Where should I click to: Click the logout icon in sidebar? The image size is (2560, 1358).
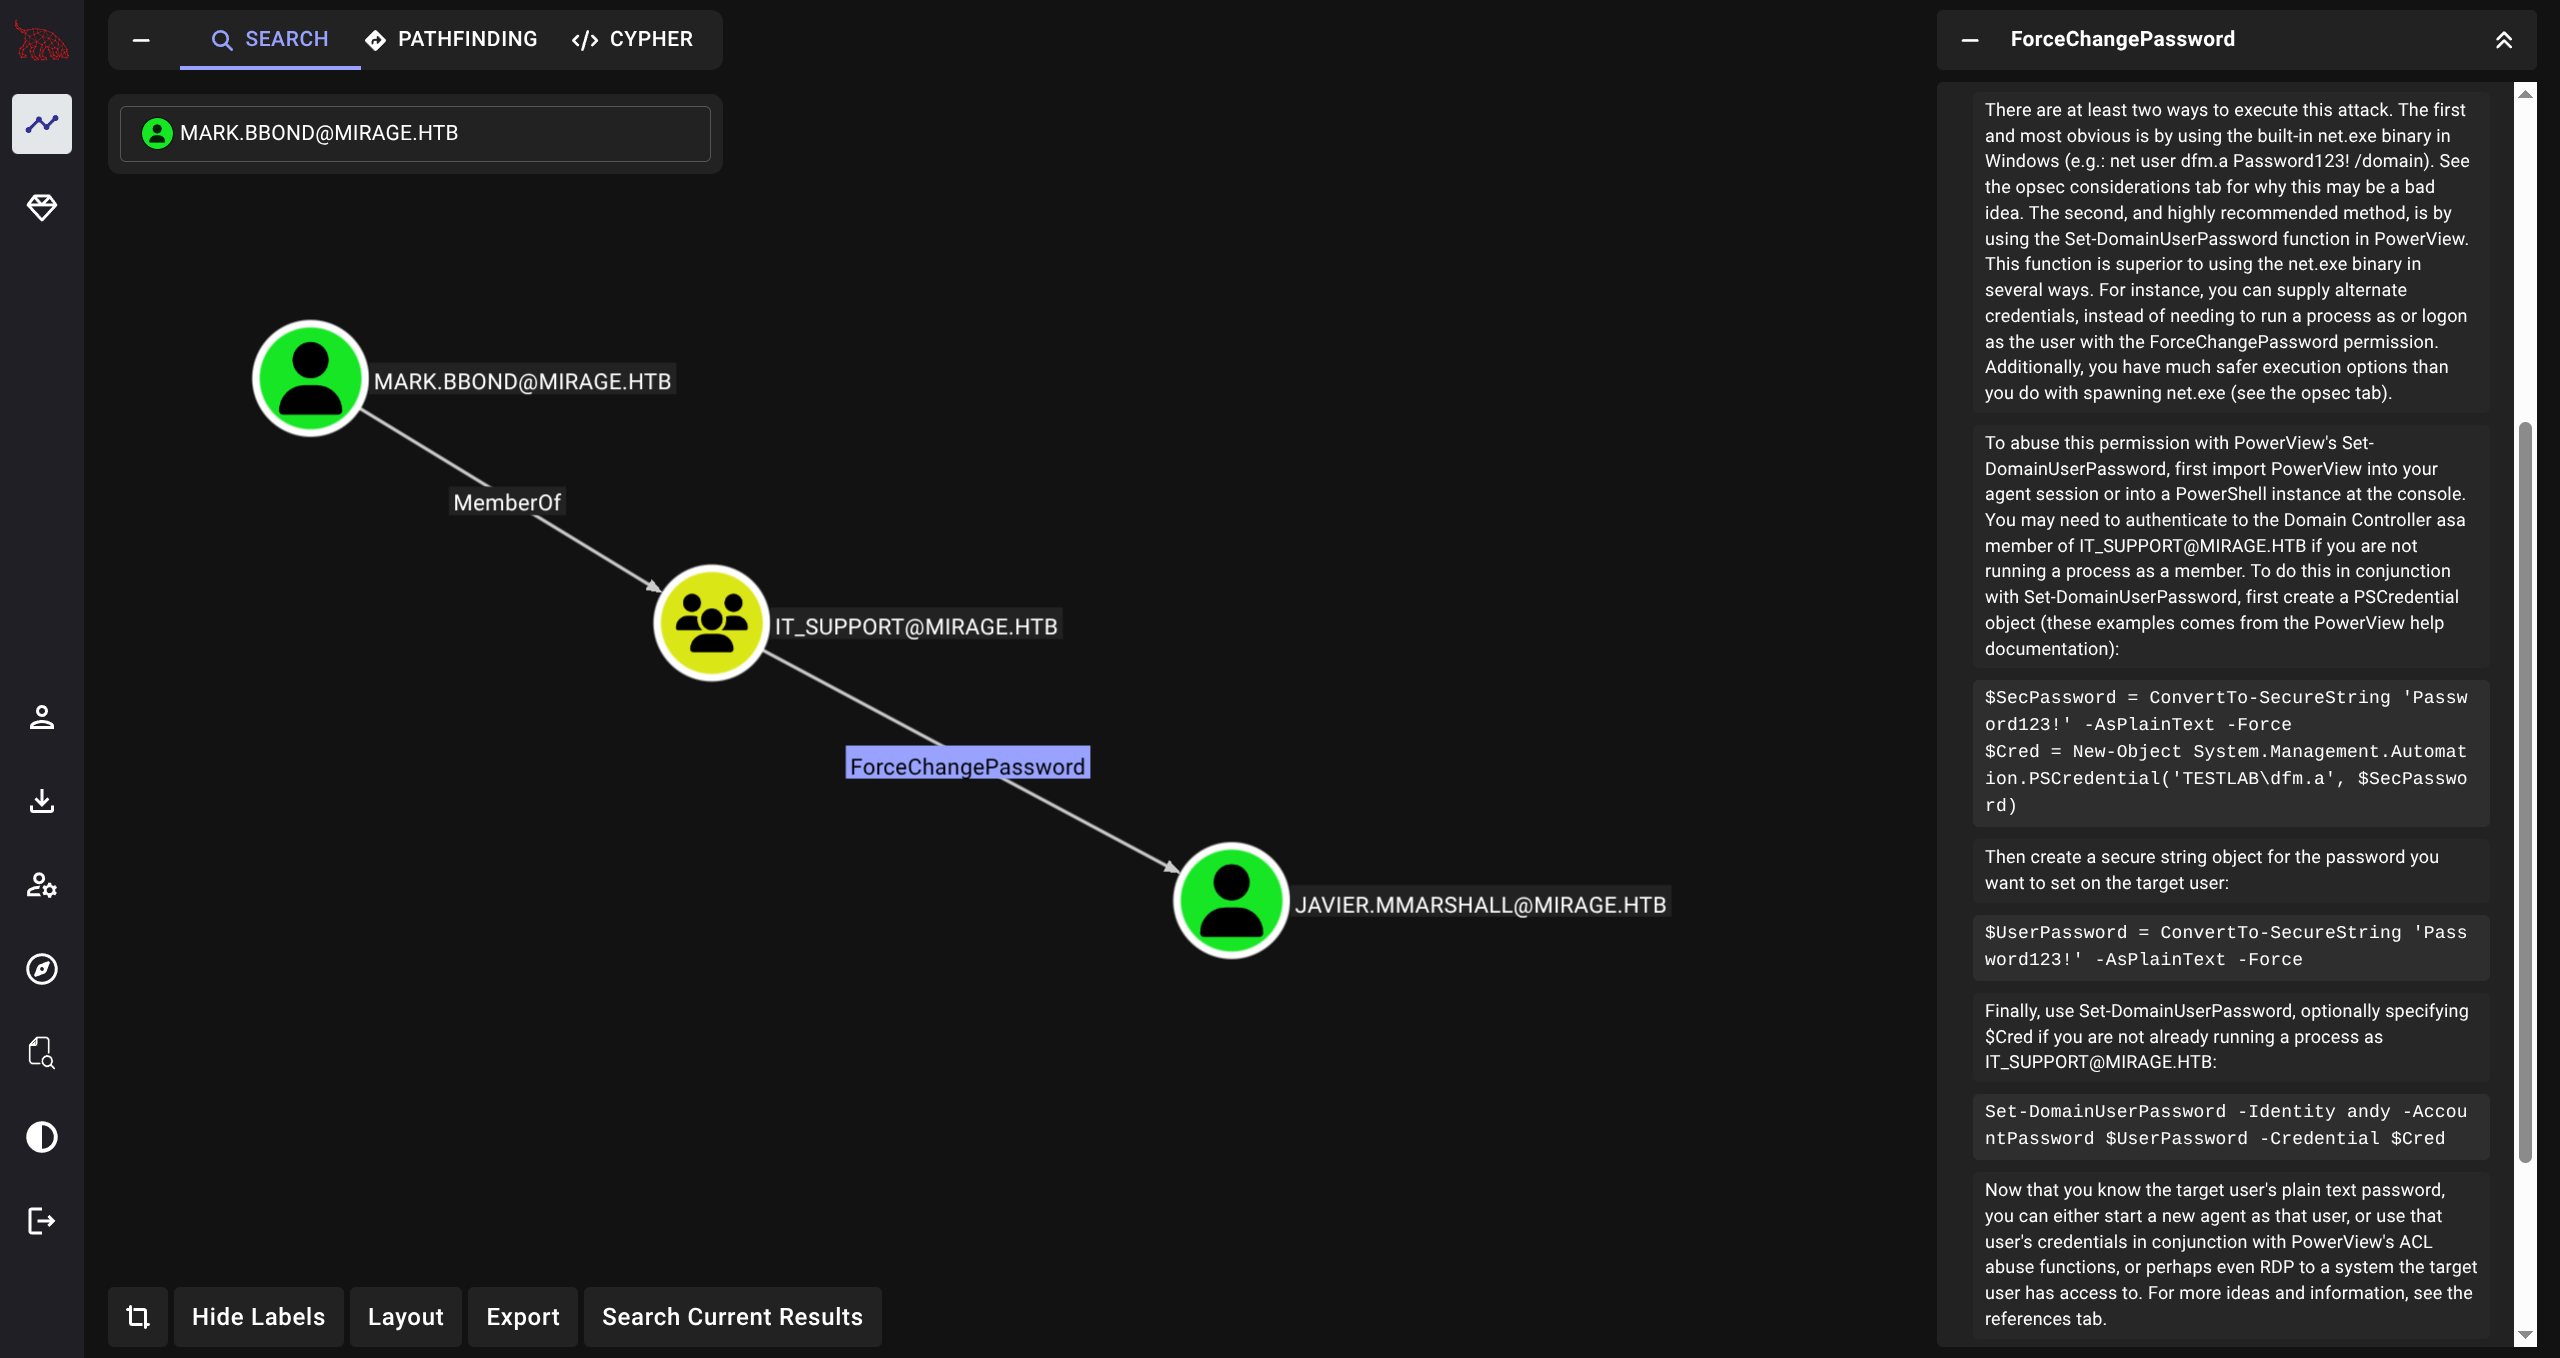[41, 1221]
